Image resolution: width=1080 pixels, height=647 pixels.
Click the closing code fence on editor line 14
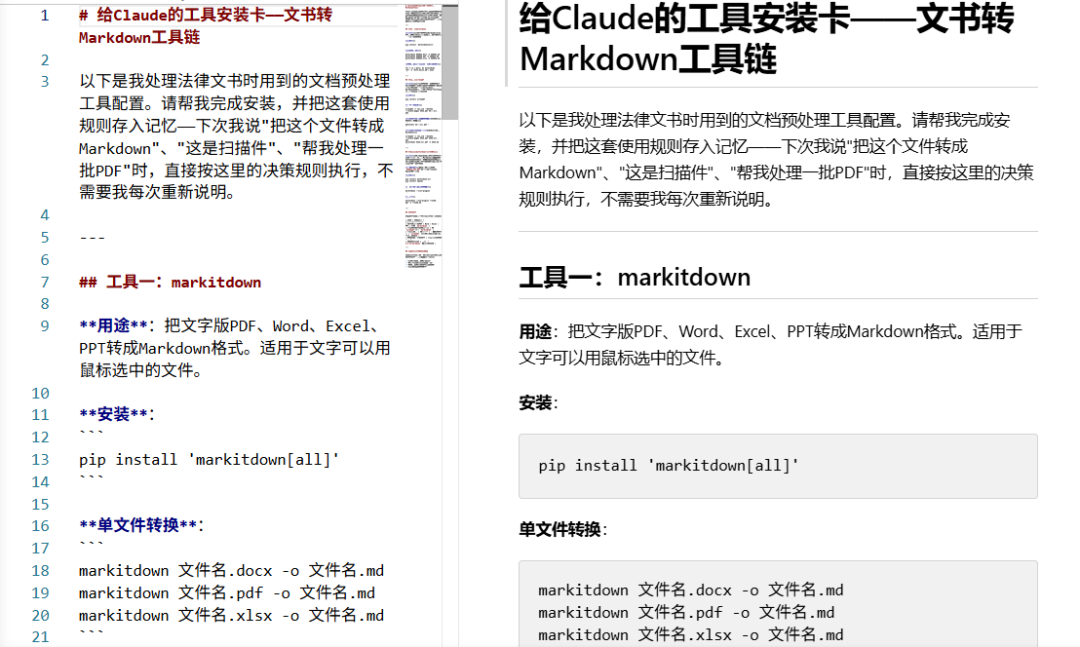coord(91,478)
